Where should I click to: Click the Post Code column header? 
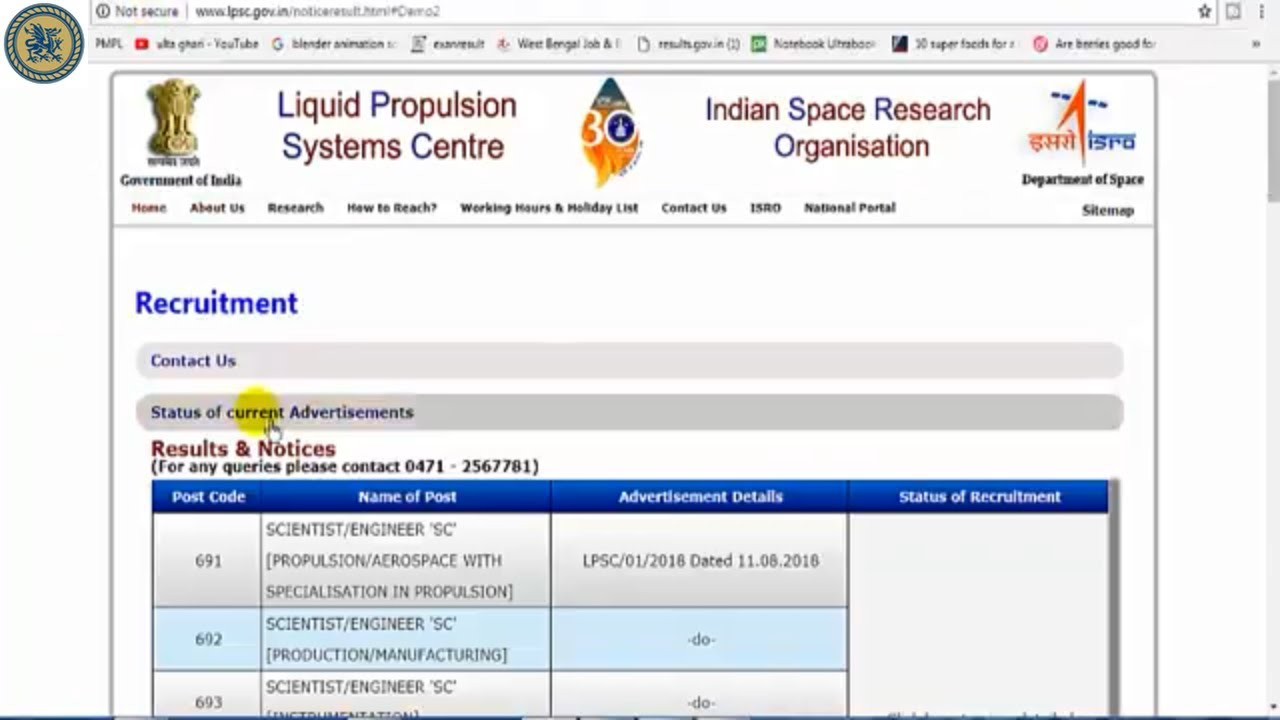click(208, 496)
